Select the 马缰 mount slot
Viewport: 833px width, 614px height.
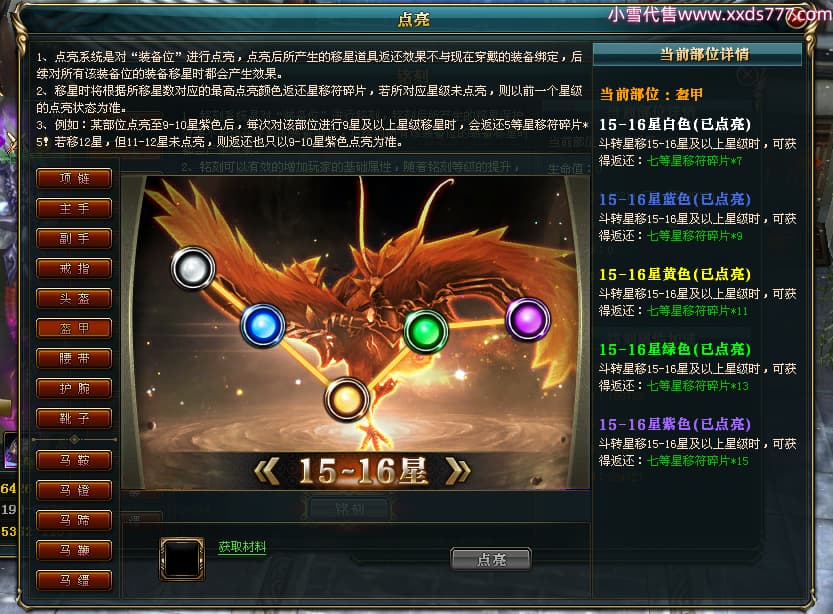tap(74, 580)
